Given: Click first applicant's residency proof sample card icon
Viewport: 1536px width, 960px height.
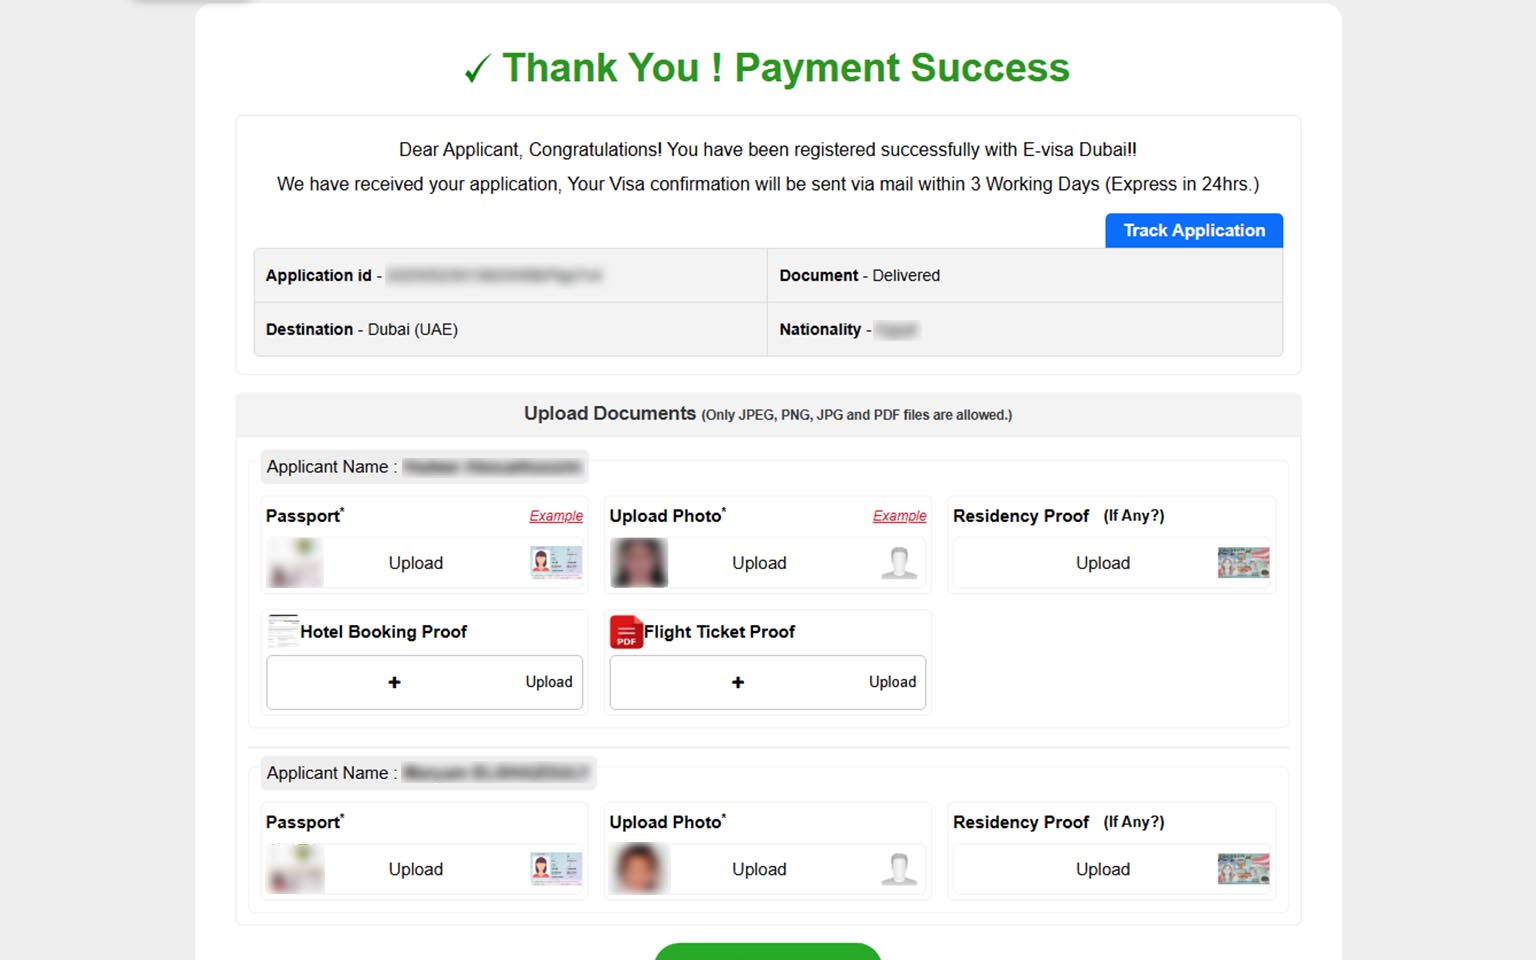Looking at the screenshot, I should pos(1243,563).
